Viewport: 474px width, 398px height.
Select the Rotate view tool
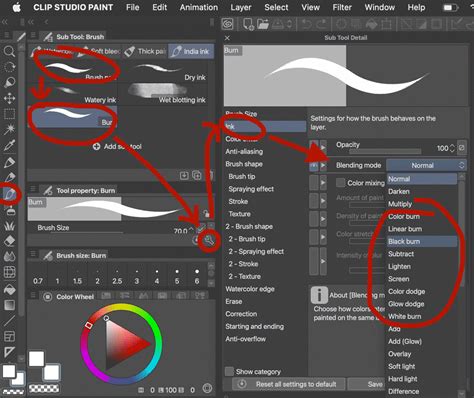(9, 67)
